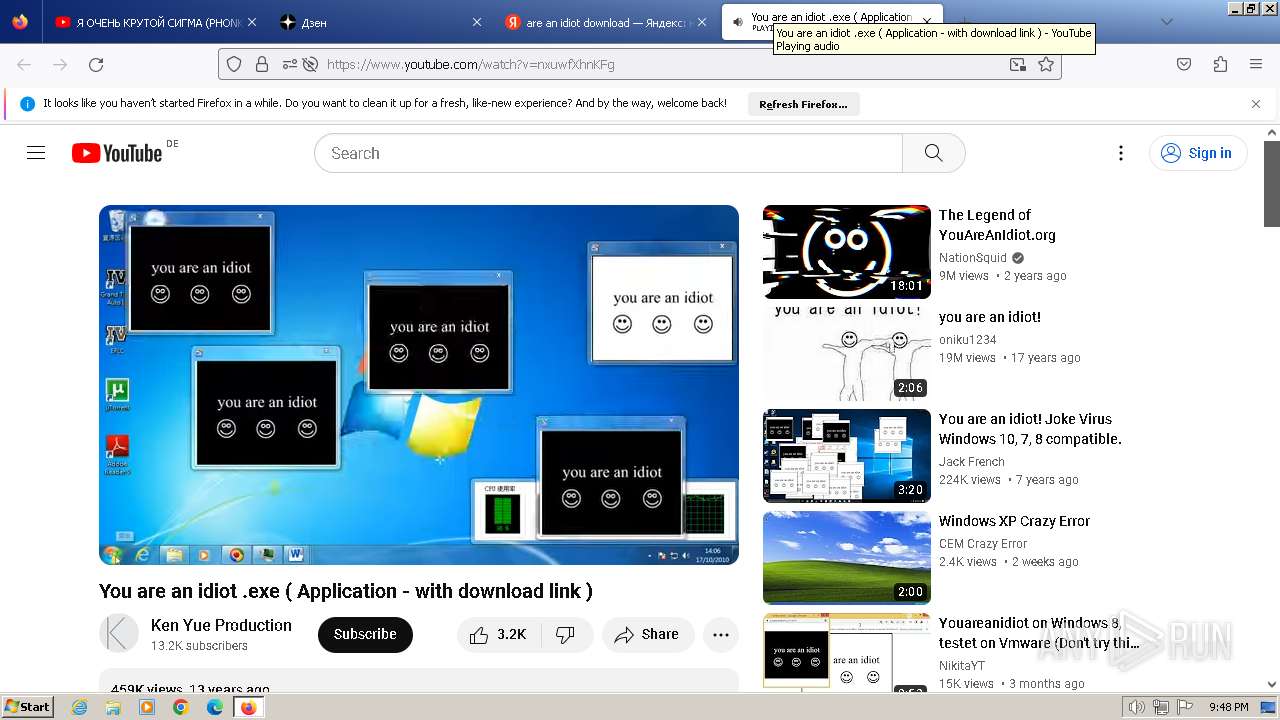This screenshot has height=720, width=1280.
Task: Open Joke Virus Windows 10 video thumbnail
Action: (847, 455)
